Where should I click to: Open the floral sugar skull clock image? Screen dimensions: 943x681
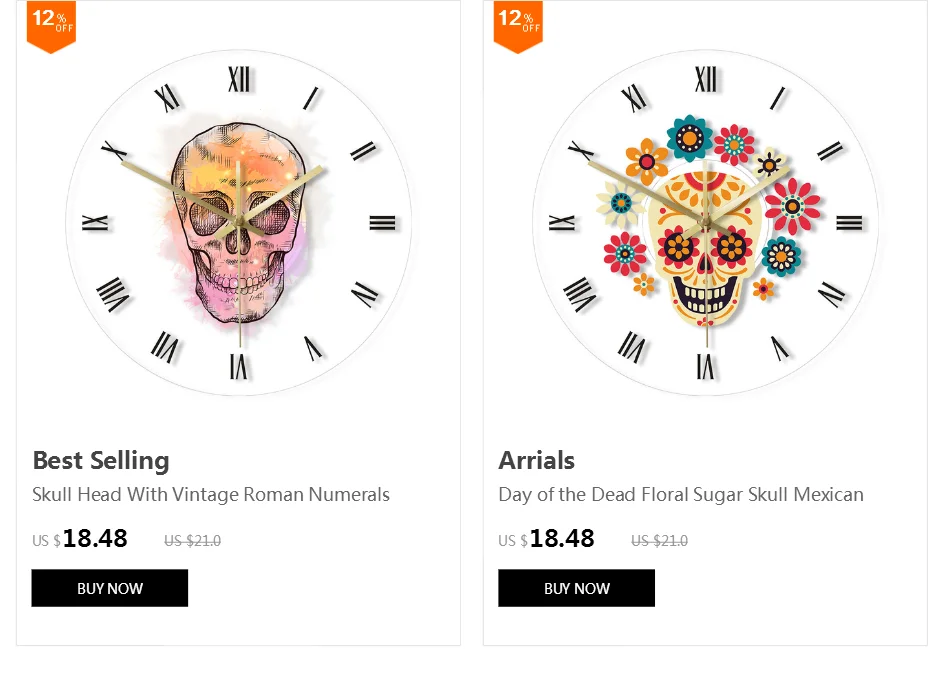[706, 222]
